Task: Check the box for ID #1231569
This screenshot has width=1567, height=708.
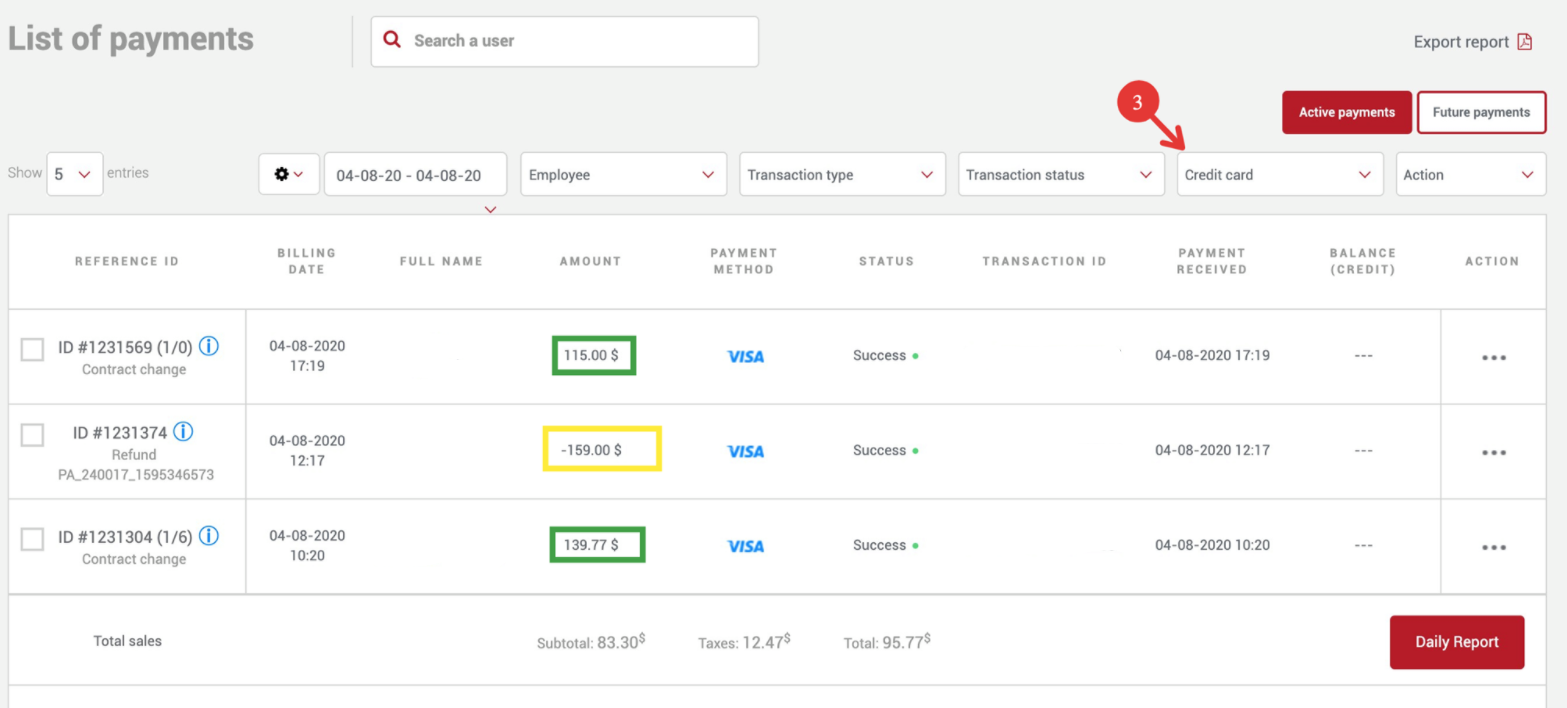Action: 33,349
